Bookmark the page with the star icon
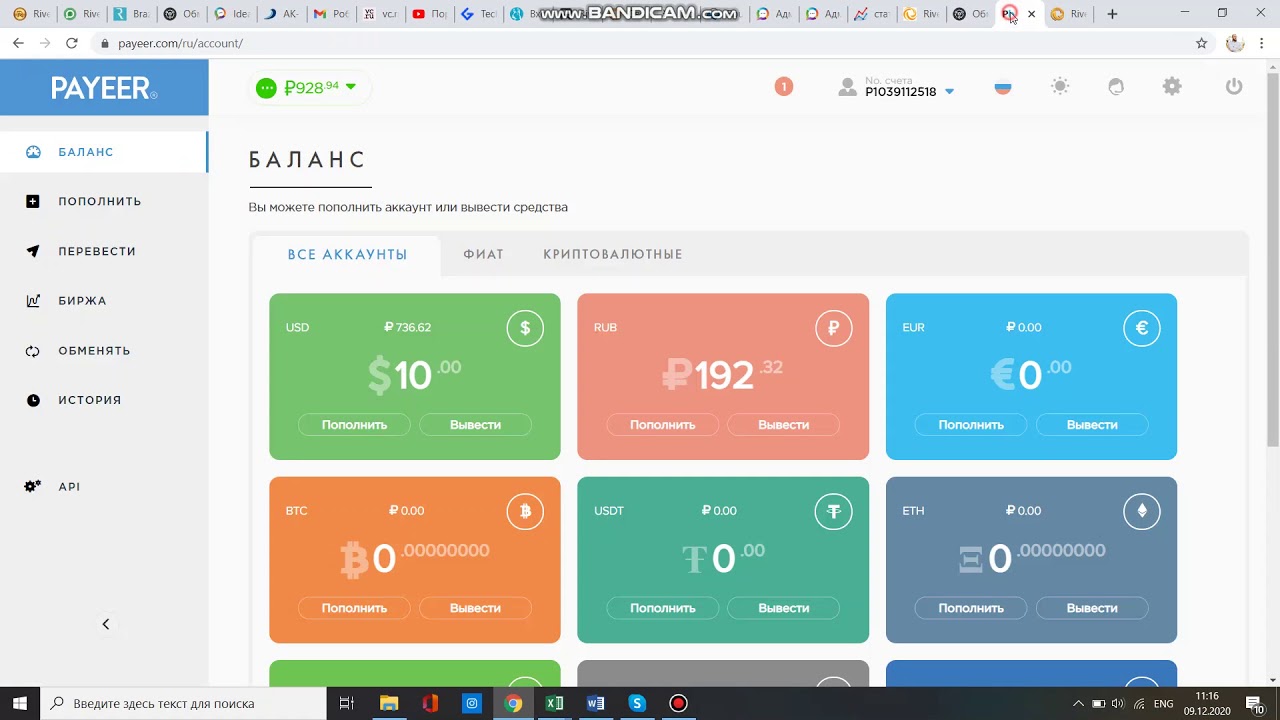1280x720 pixels. [1202, 43]
